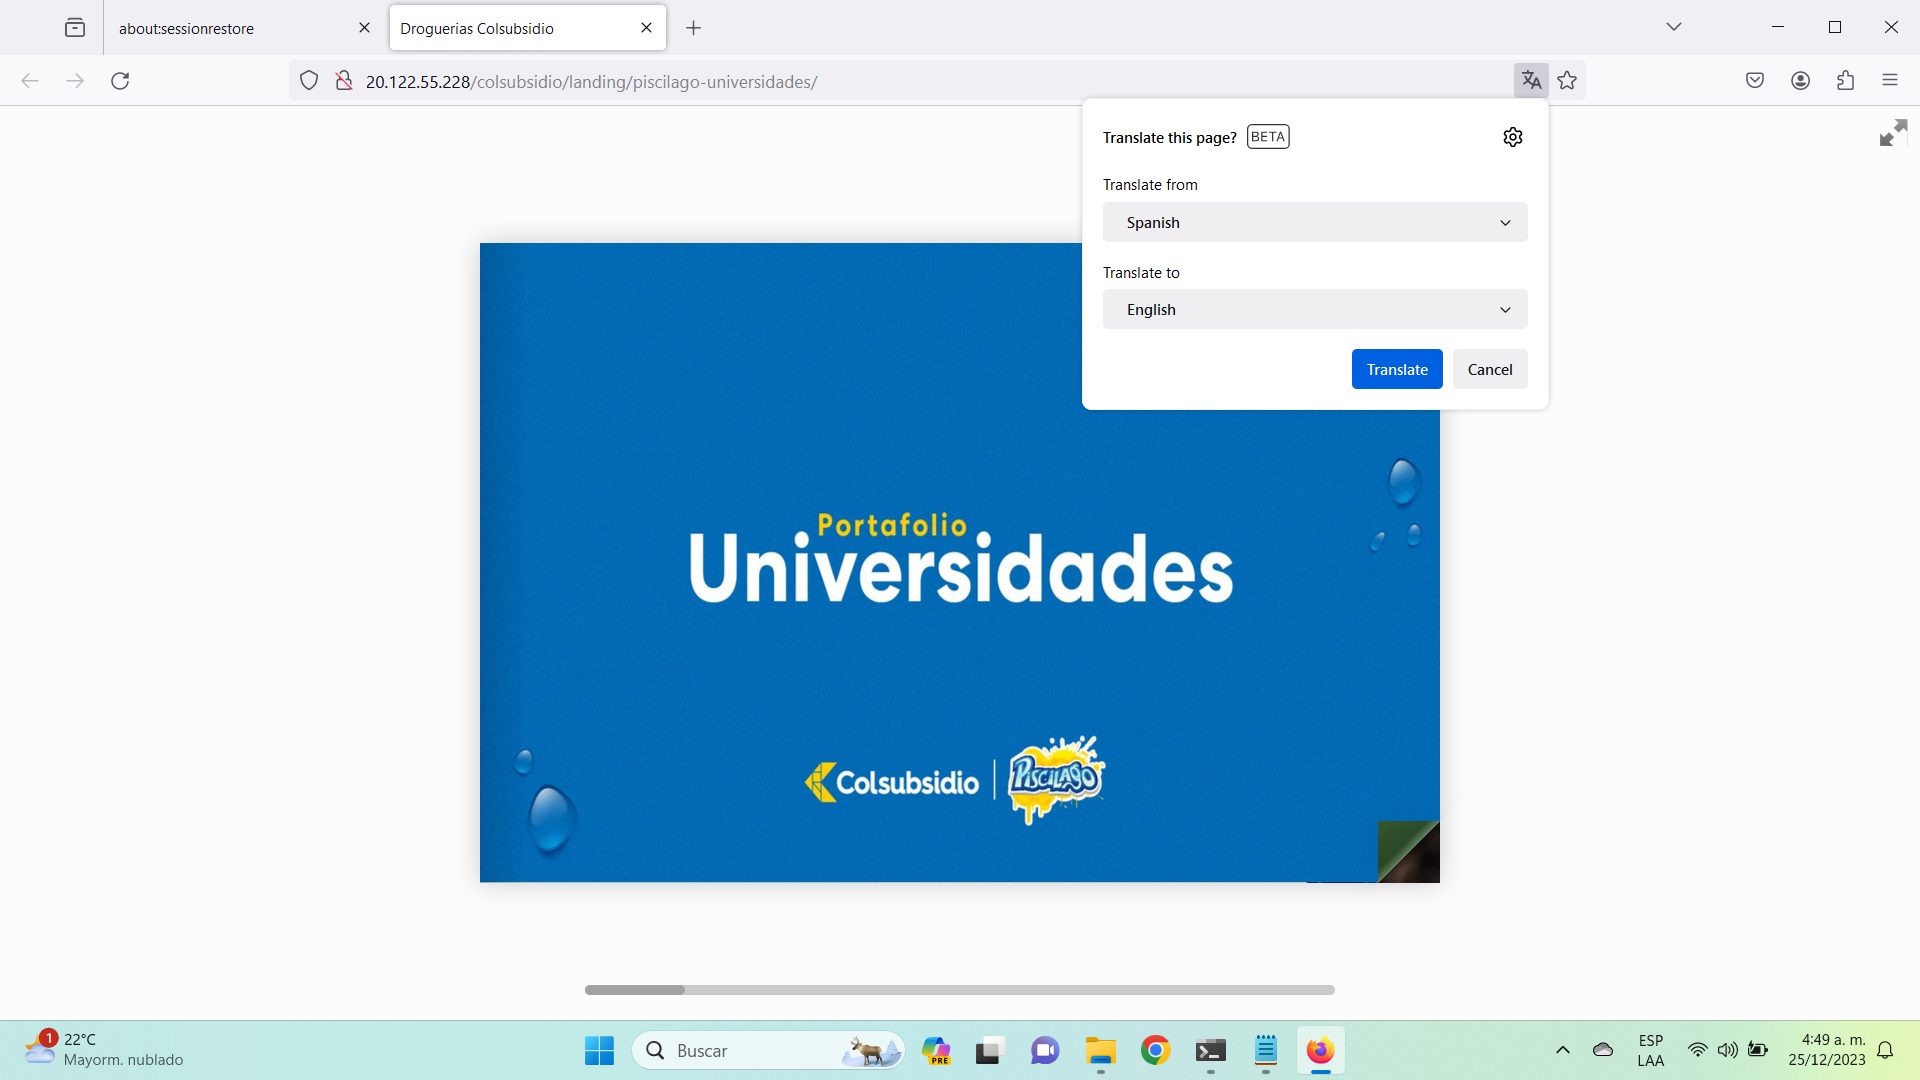1920x1080 pixels.
Task: Cancel the translation prompt
Action: click(1489, 369)
